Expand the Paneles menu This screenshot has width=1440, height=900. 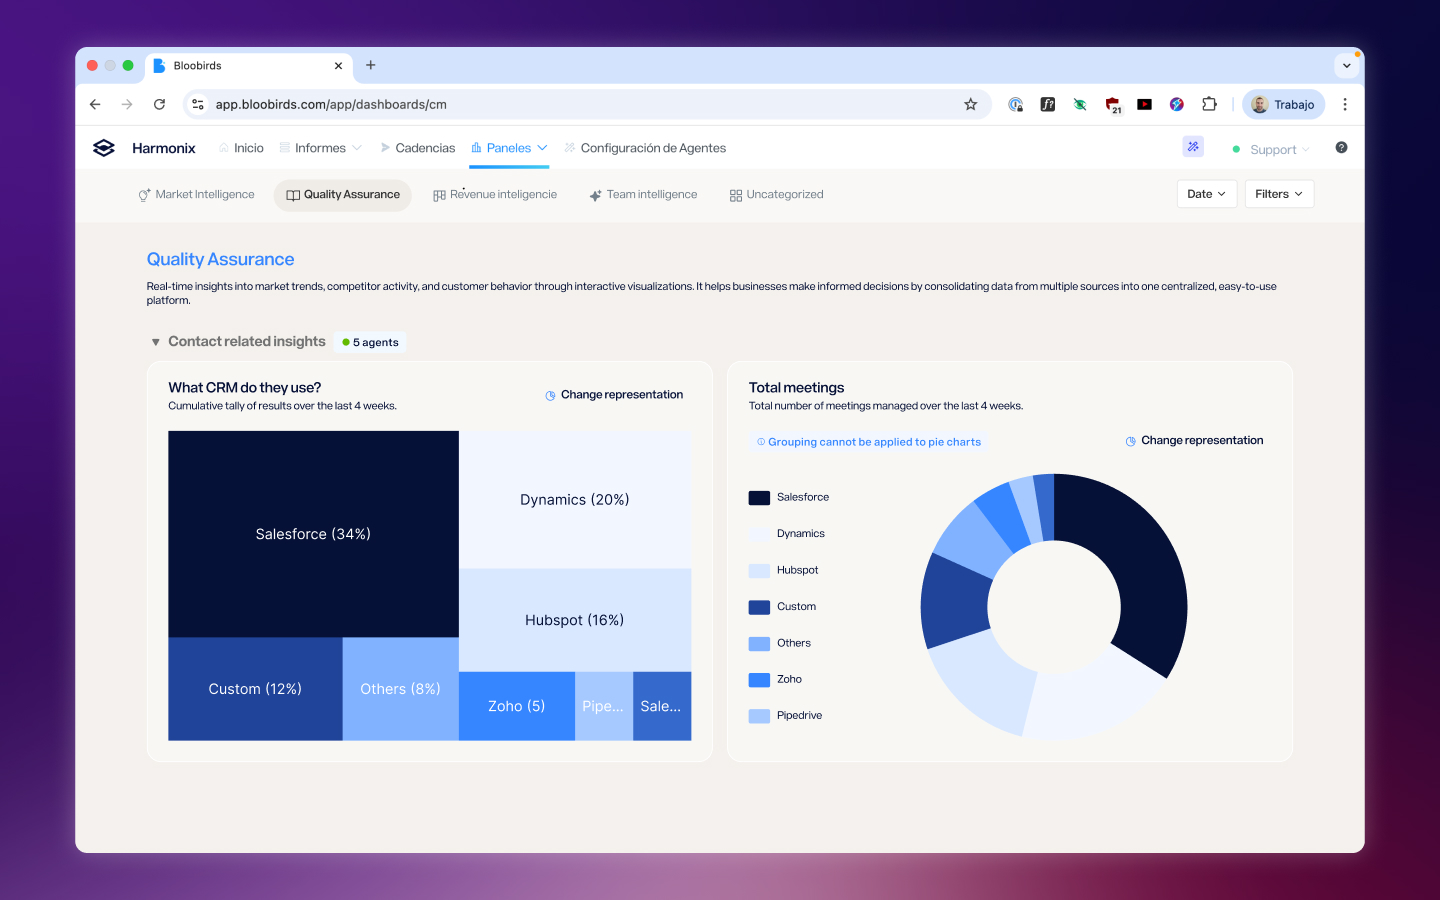[x=509, y=148]
